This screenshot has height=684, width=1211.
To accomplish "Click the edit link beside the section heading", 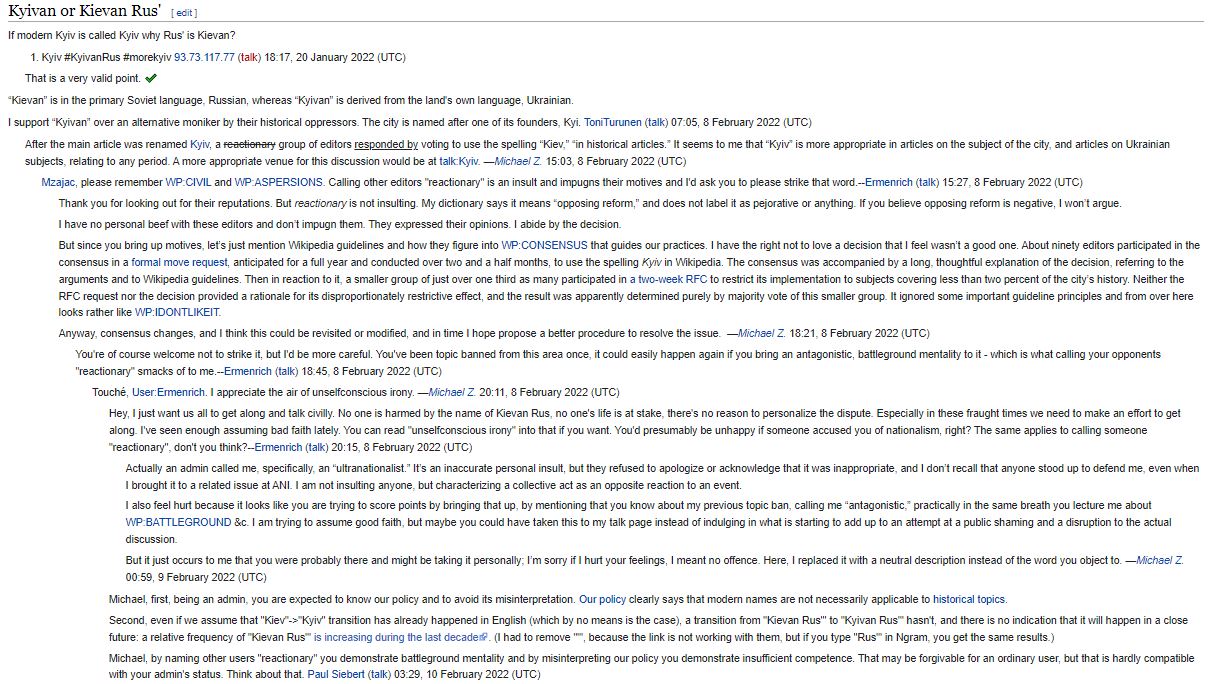I will point(184,13).
